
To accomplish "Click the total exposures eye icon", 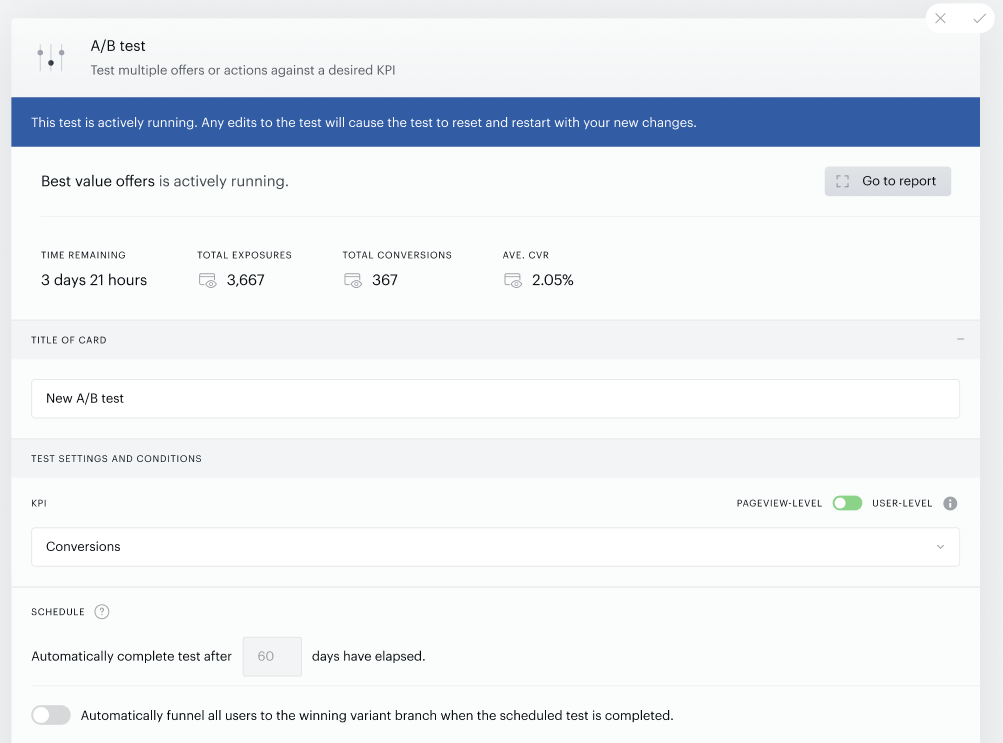I will coord(208,280).
